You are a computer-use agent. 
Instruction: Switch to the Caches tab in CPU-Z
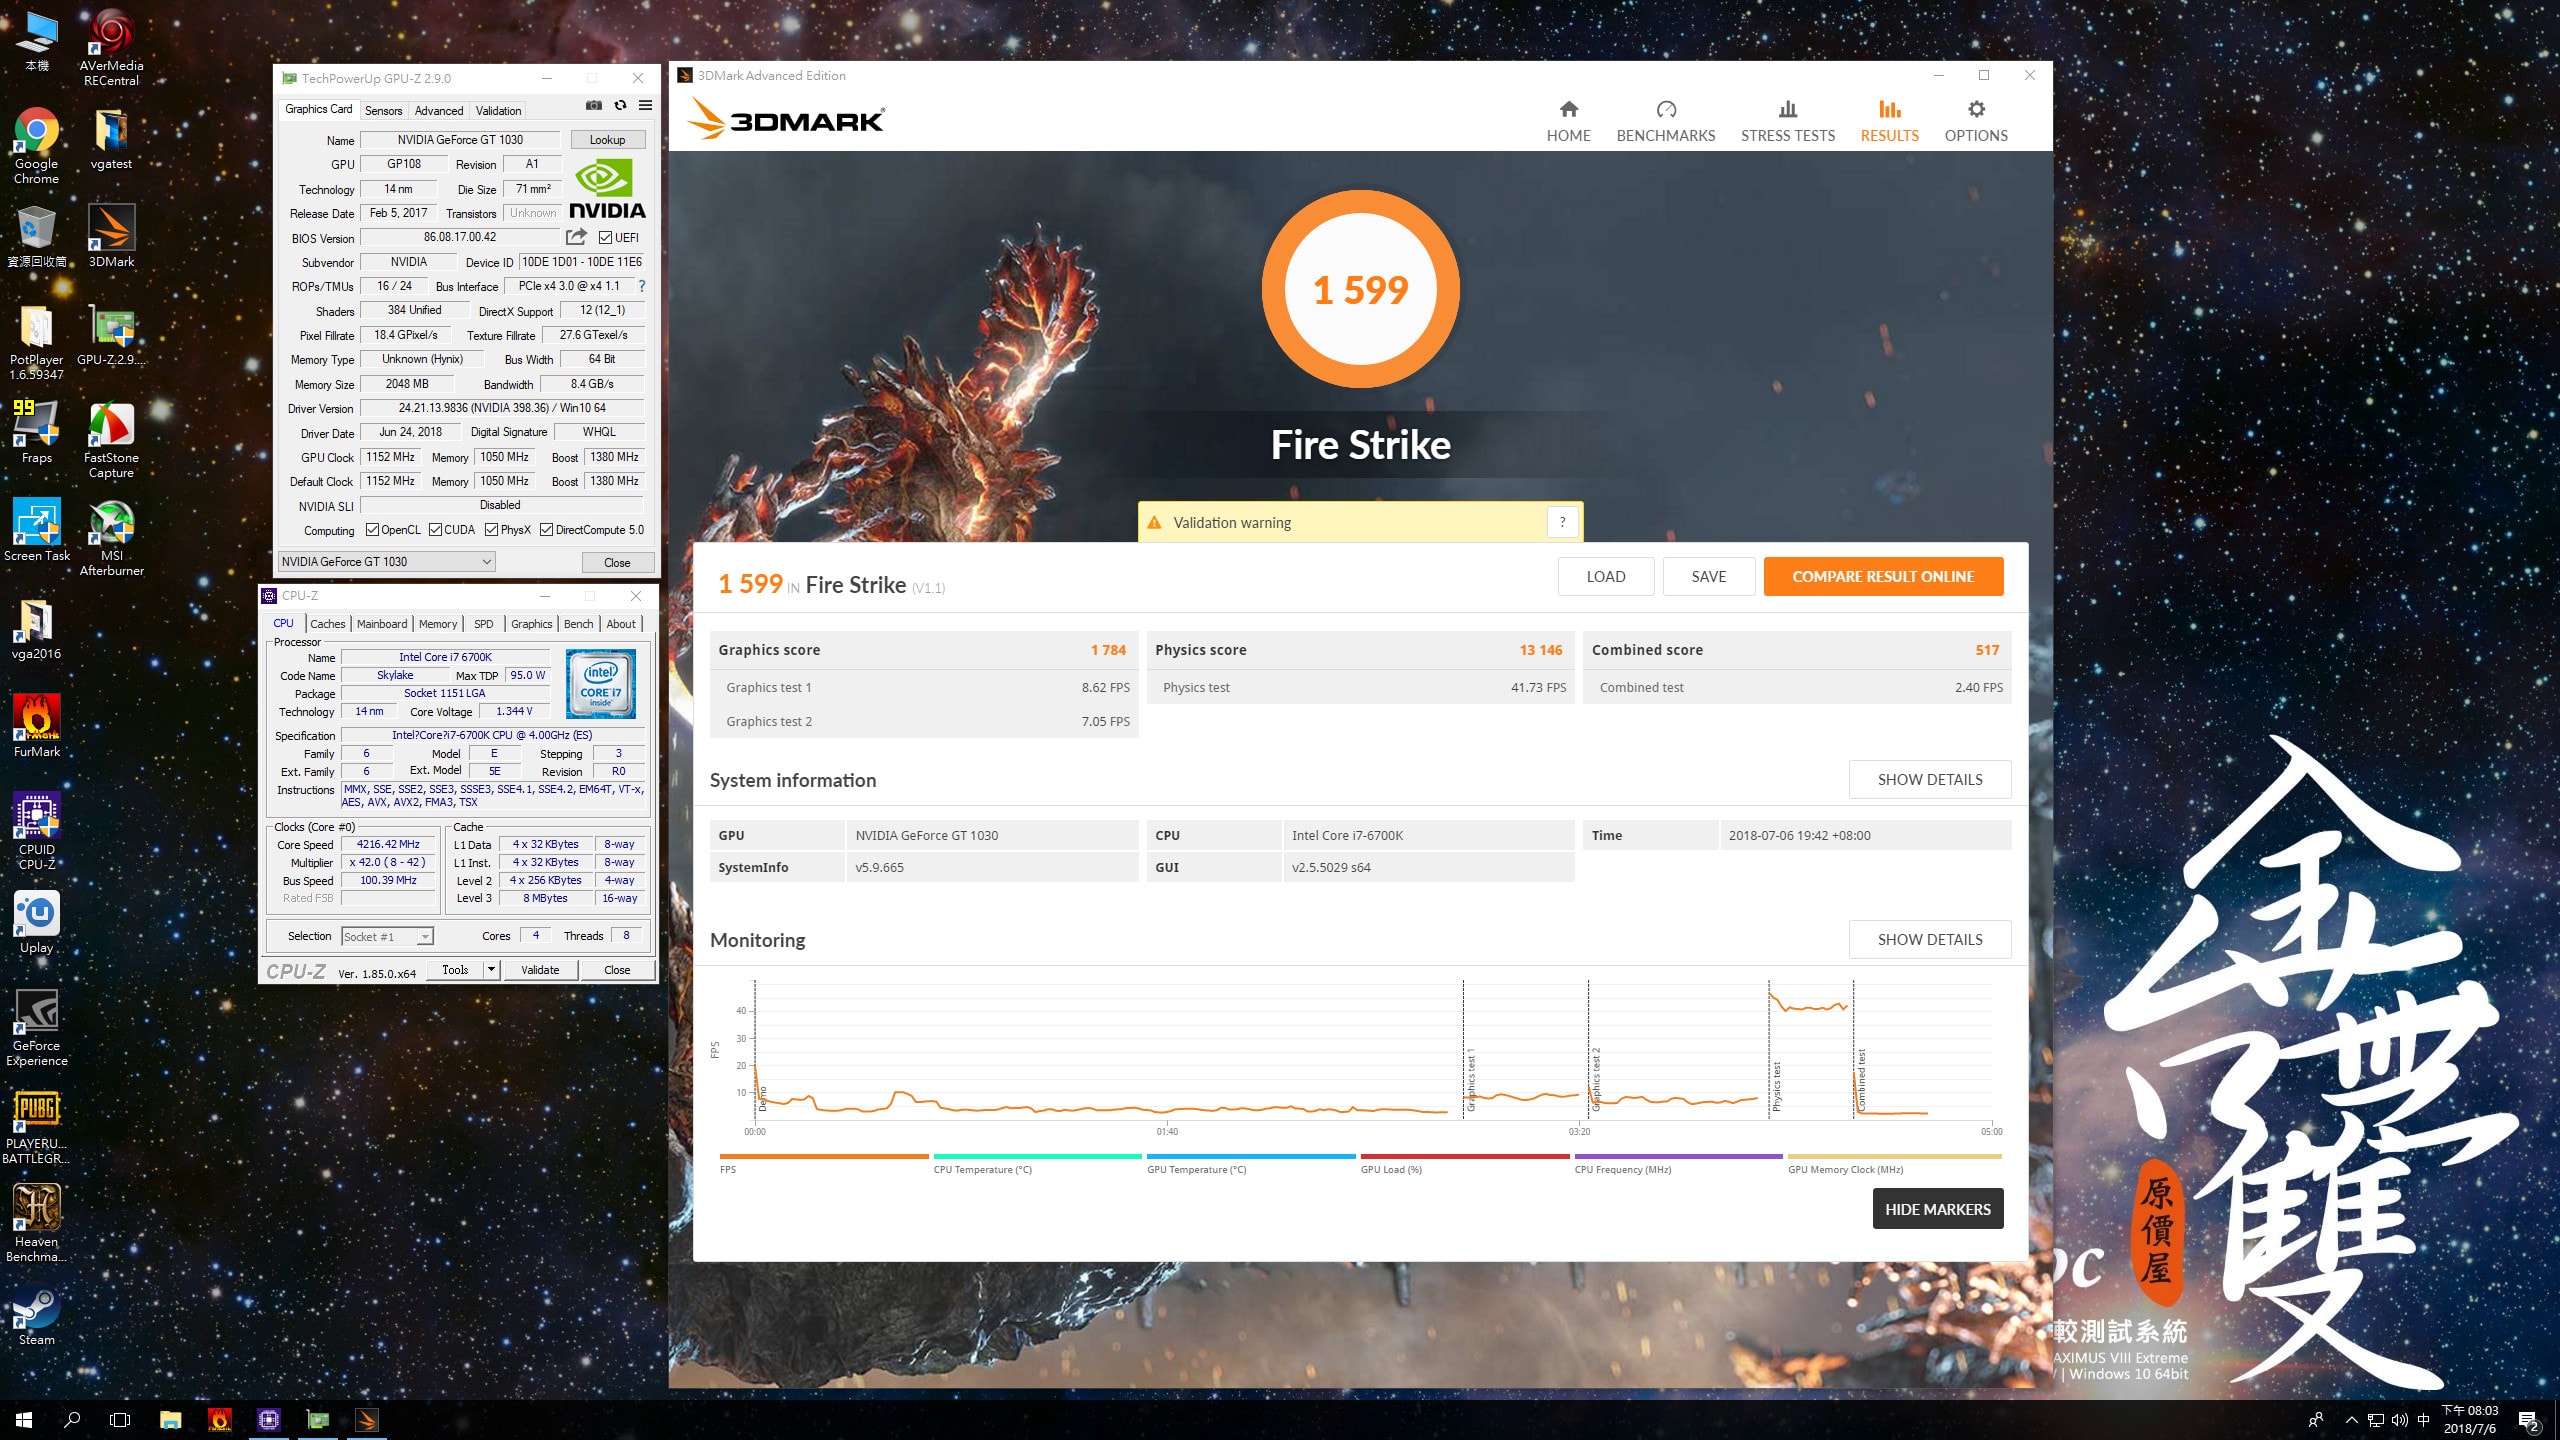coord(327,624)
